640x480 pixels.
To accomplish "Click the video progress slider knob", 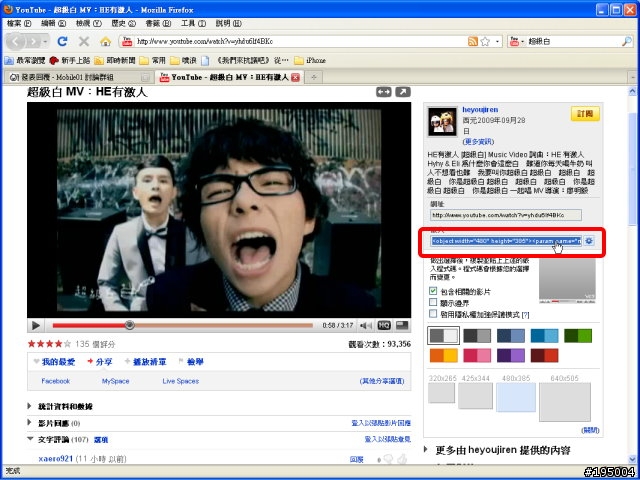I will (x=129, y=325).
